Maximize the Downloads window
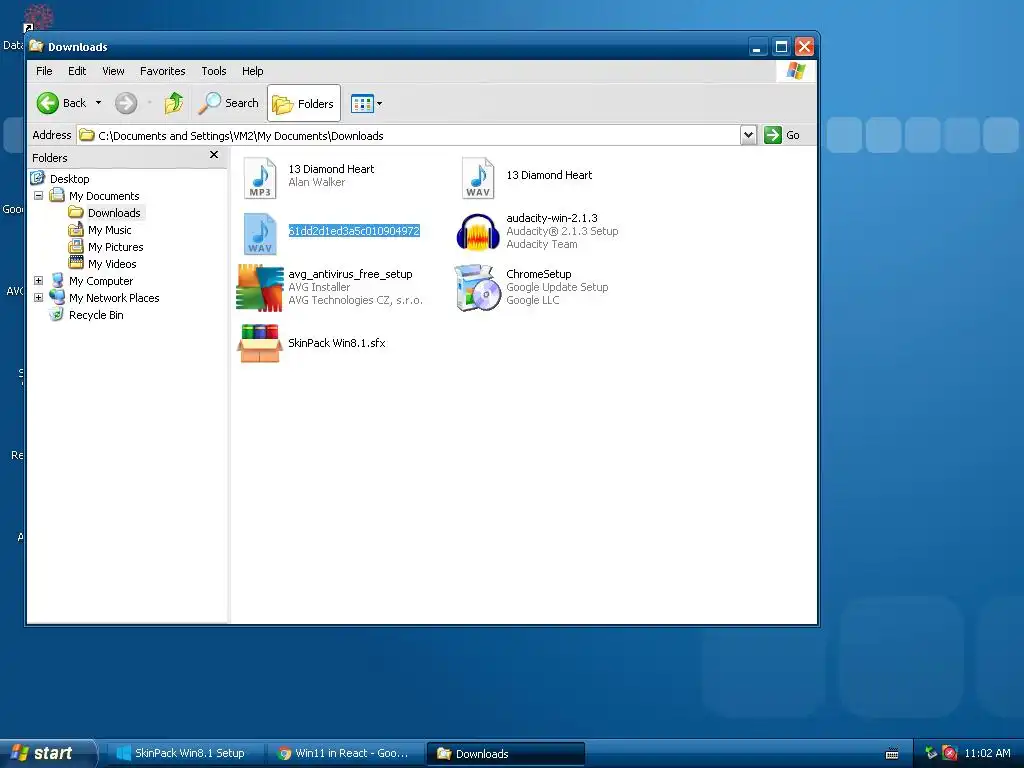This screenshot has width=1024, height=768. coord(781,46)
